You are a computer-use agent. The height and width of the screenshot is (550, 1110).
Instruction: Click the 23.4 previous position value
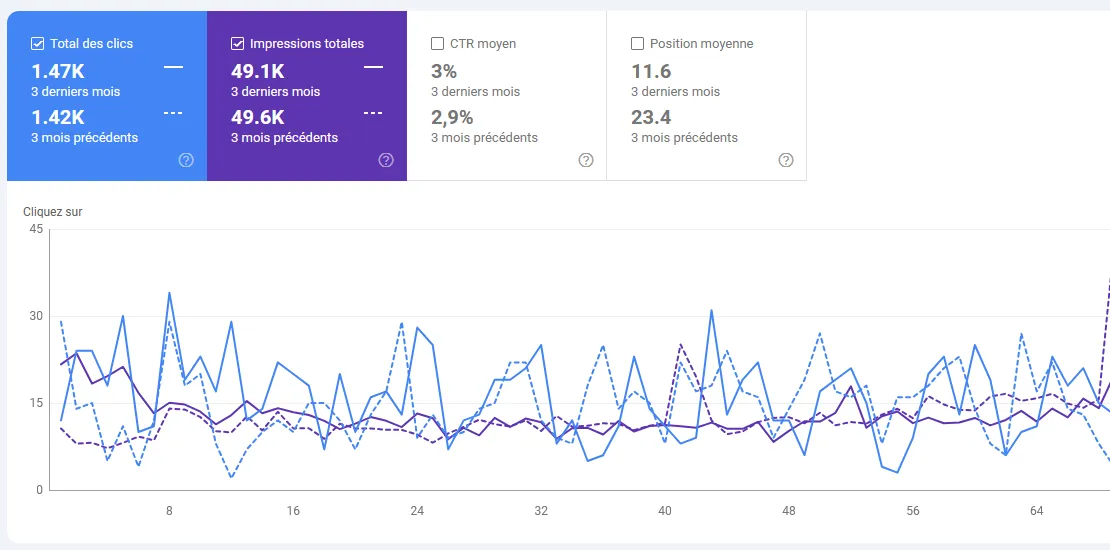[651, 117]
